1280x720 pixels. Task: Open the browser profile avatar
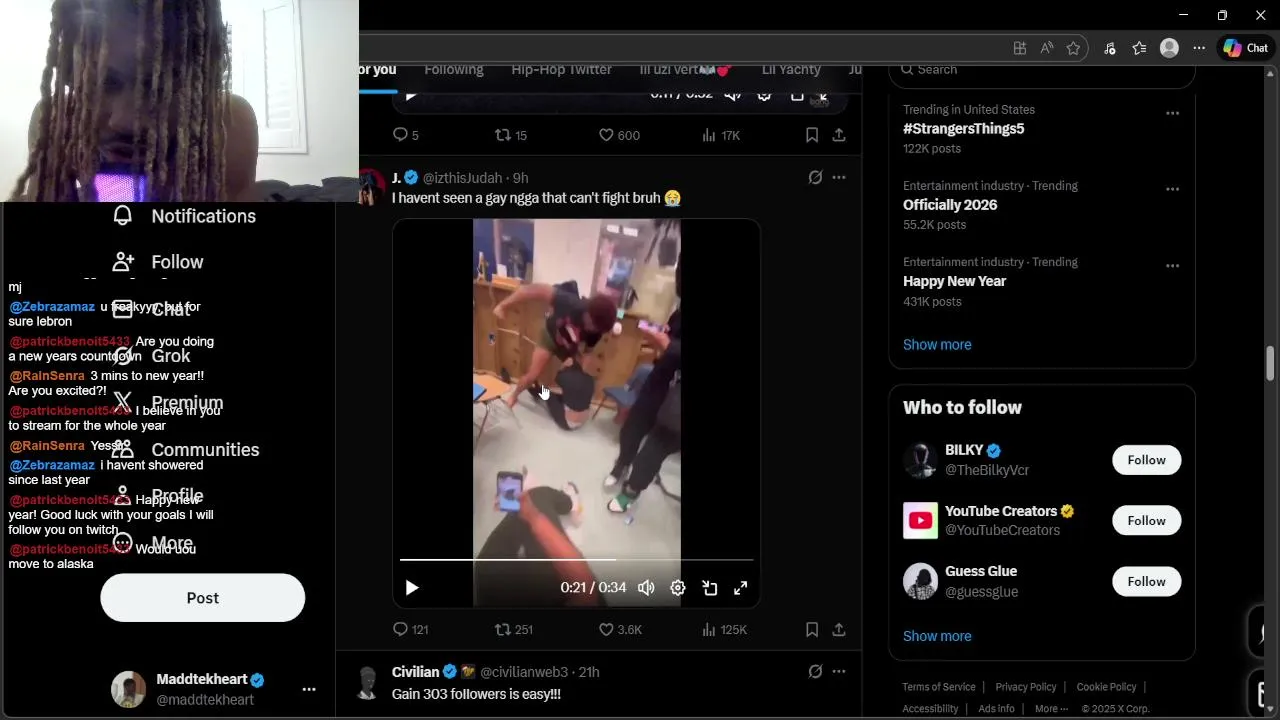(1169, 48)
